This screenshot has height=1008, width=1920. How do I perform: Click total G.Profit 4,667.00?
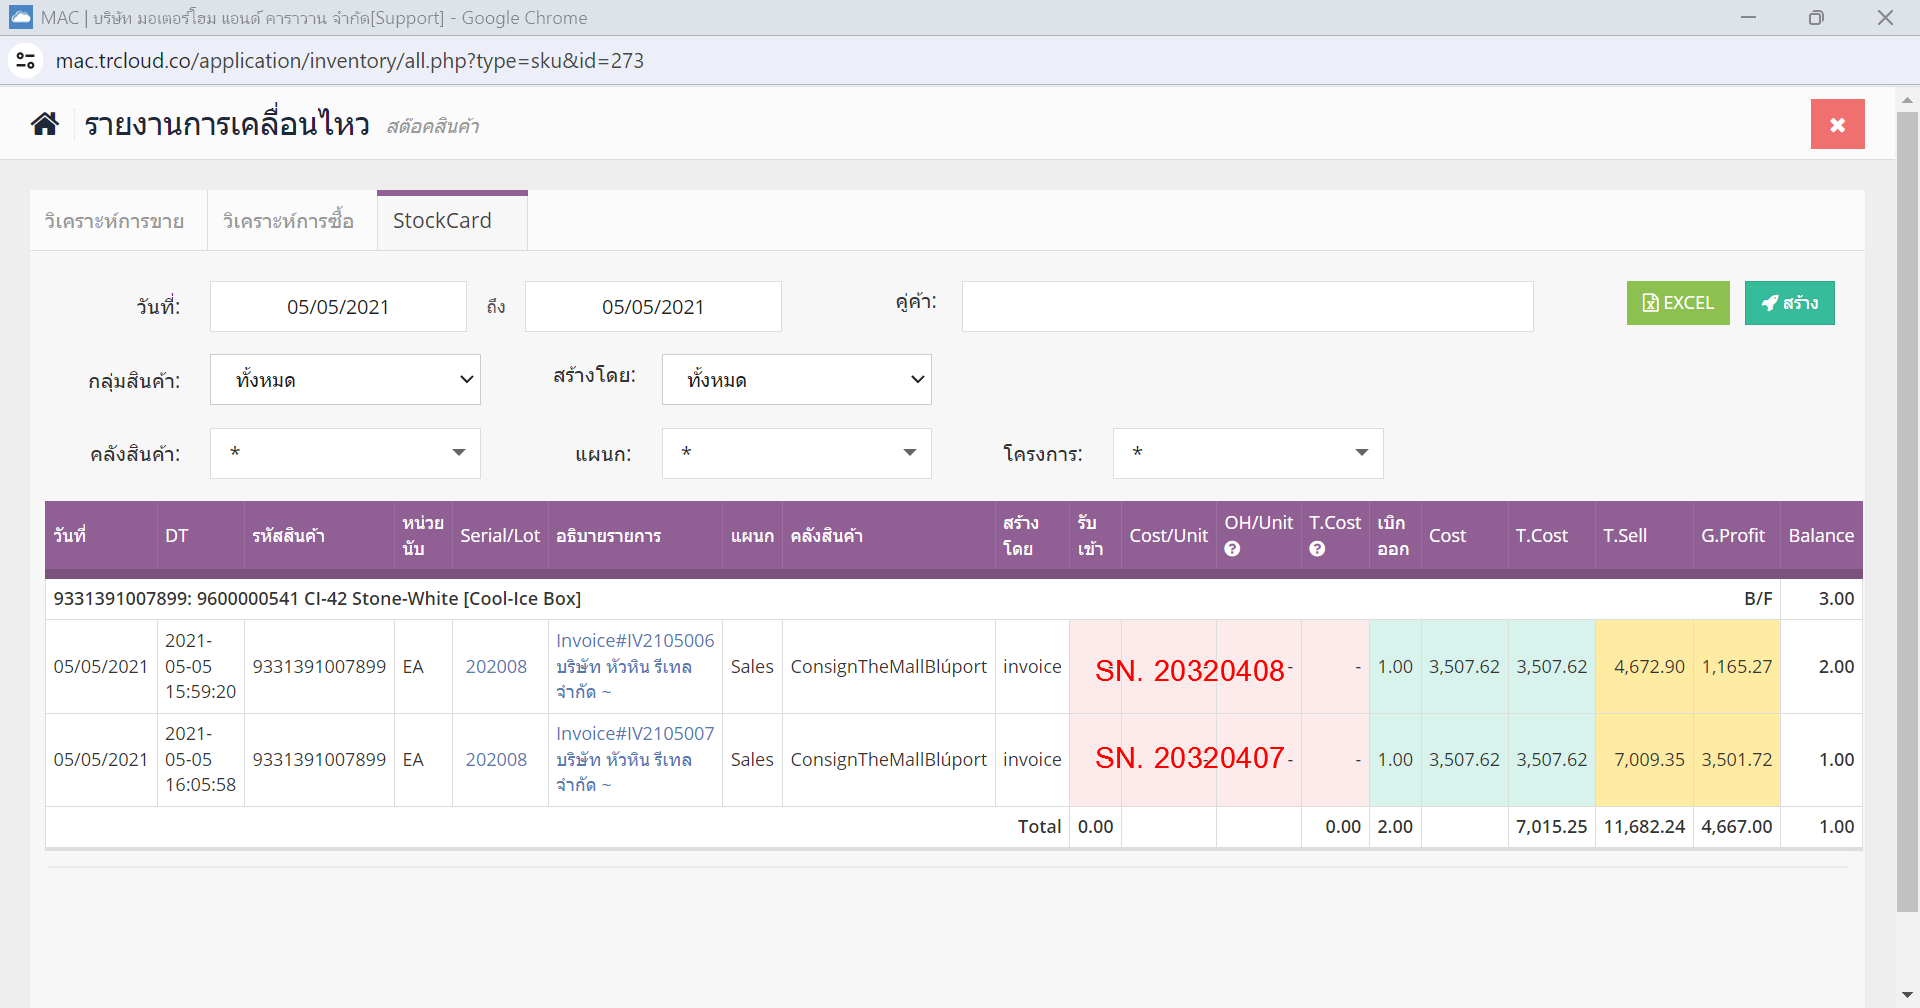pyautogui.click(x=1737, y=827)
